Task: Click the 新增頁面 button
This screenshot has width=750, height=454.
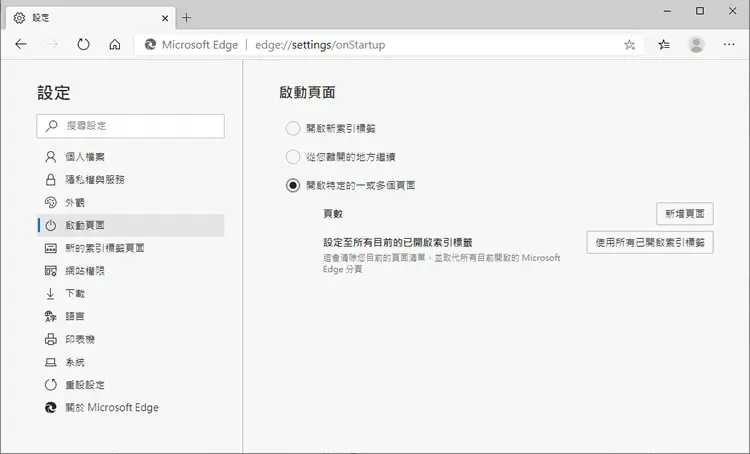Action: coord(684,213)
